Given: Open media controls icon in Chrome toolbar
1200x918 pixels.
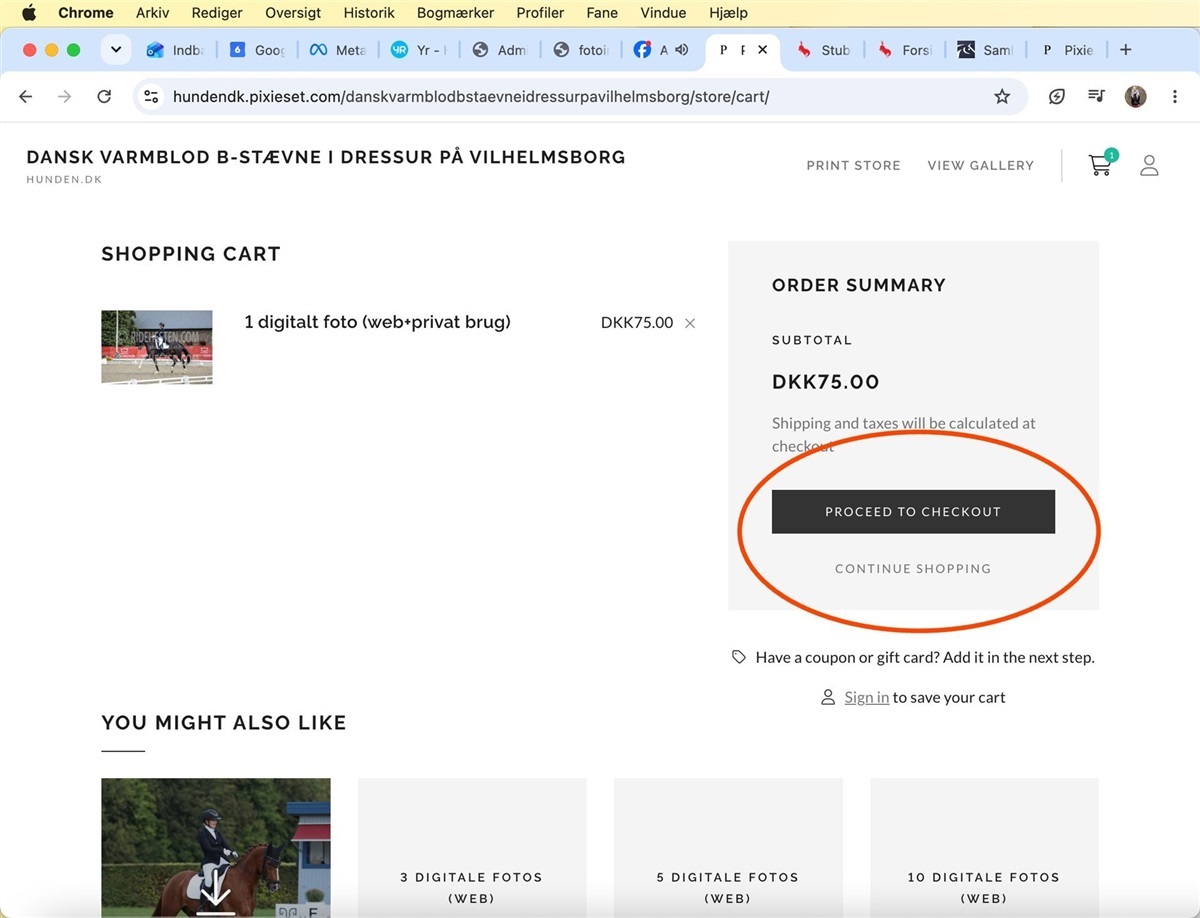Looking at the screenshot, I should point(1097,97).
